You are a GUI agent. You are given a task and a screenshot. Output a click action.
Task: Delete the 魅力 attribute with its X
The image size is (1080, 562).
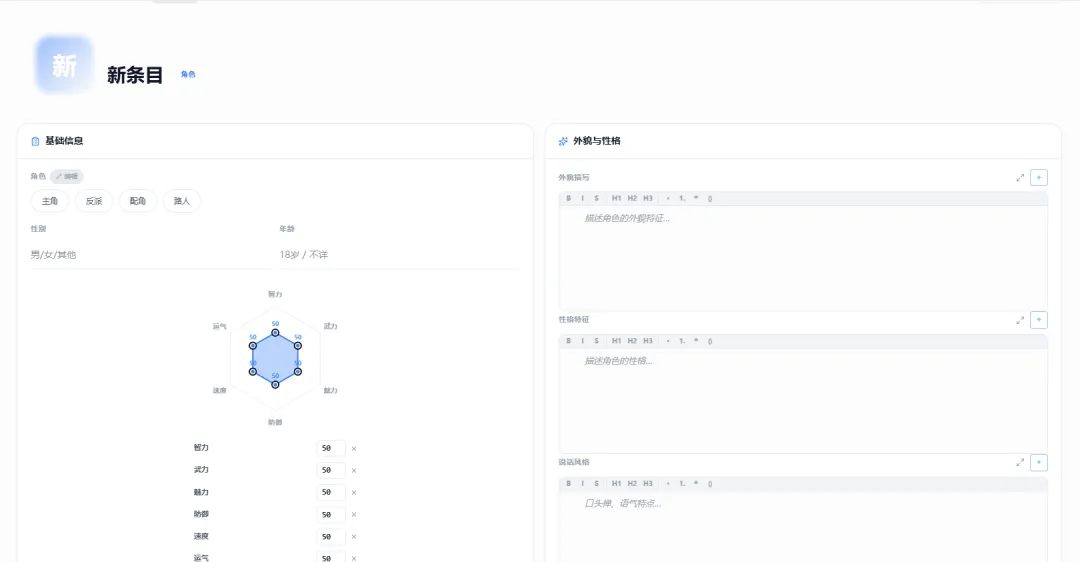pos(354,493)
